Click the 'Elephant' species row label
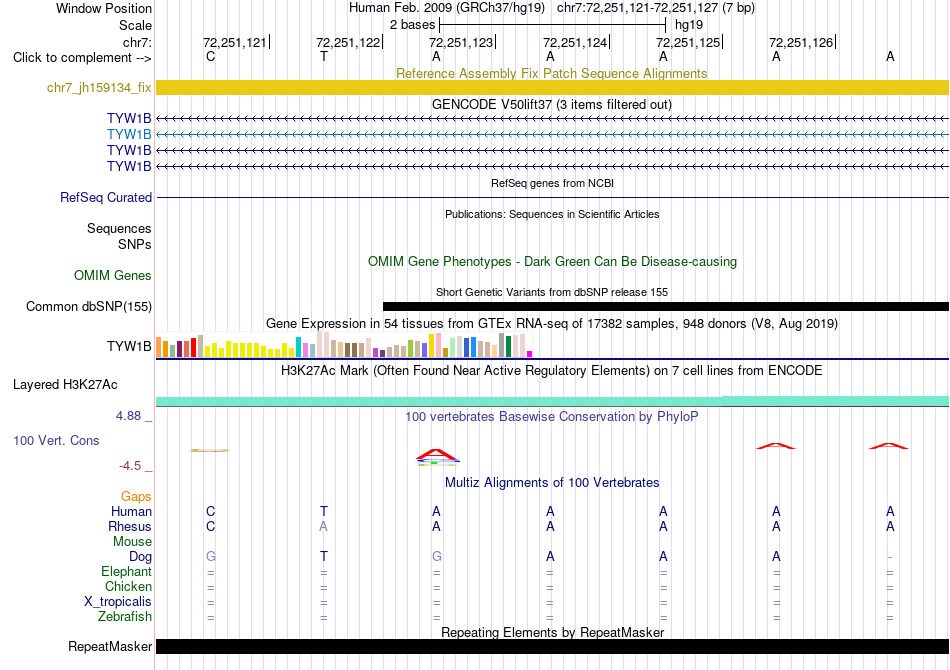This screenshot has height=670, width=950. click(x=126, y=571)
